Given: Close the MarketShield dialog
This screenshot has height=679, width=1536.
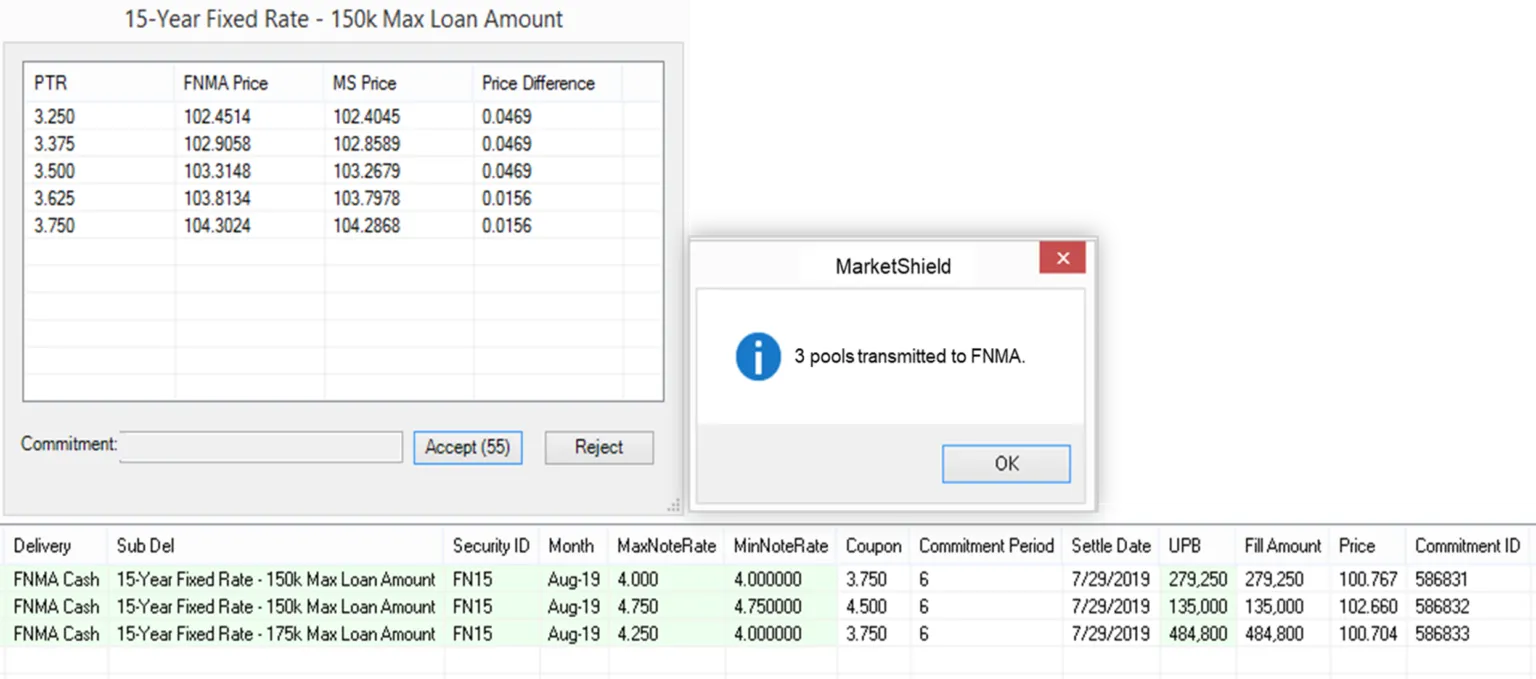Looking at the screenshot, I should 1061,257.
